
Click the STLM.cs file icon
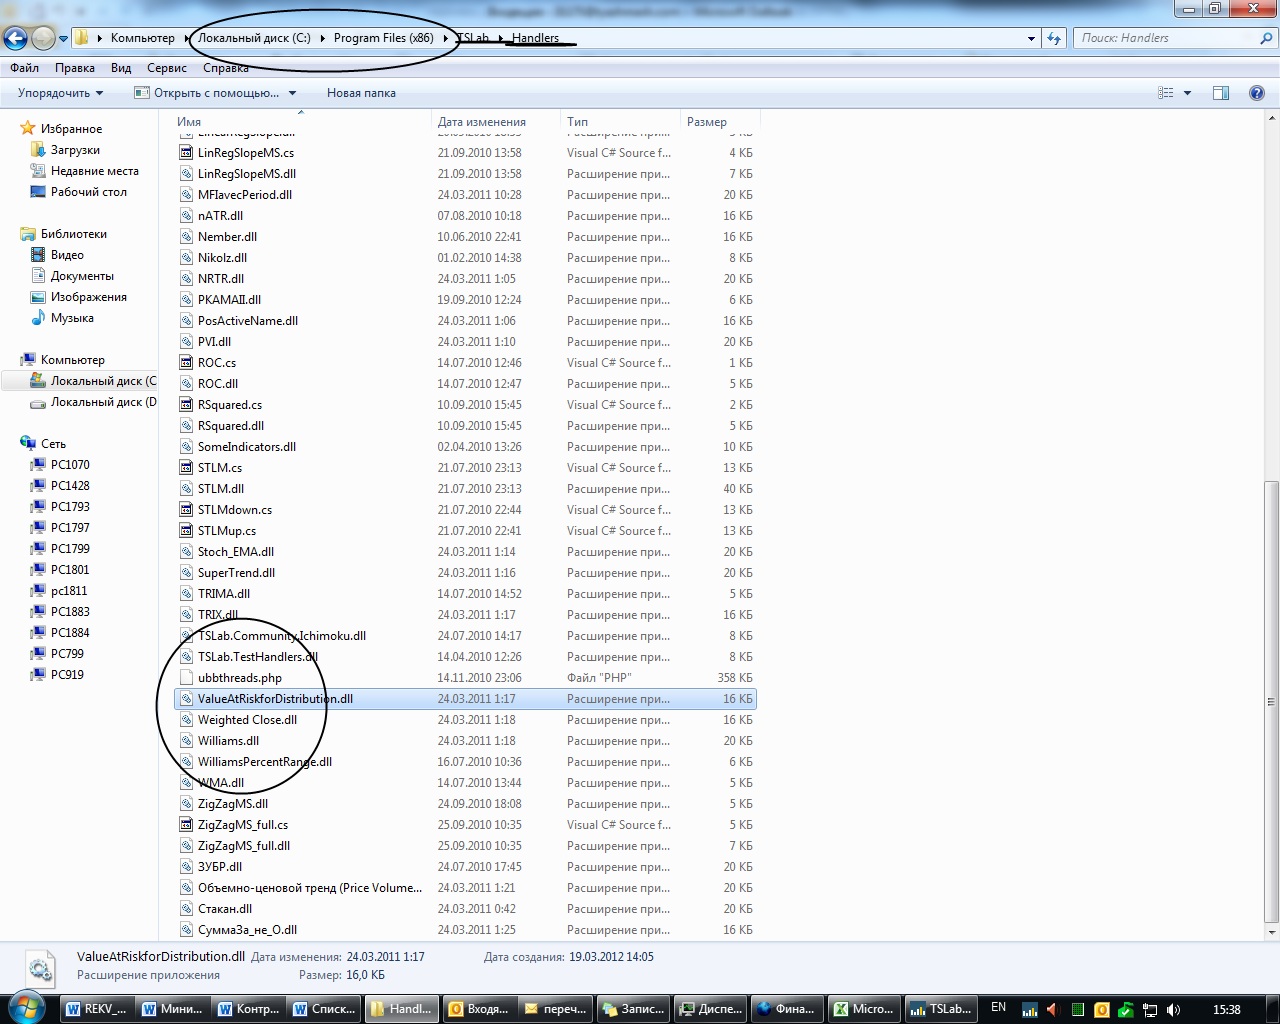[186, 468]
